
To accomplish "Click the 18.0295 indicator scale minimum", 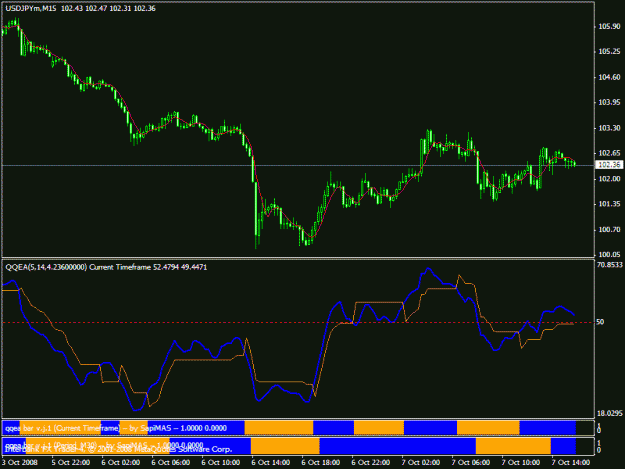I will click(609, 414).
